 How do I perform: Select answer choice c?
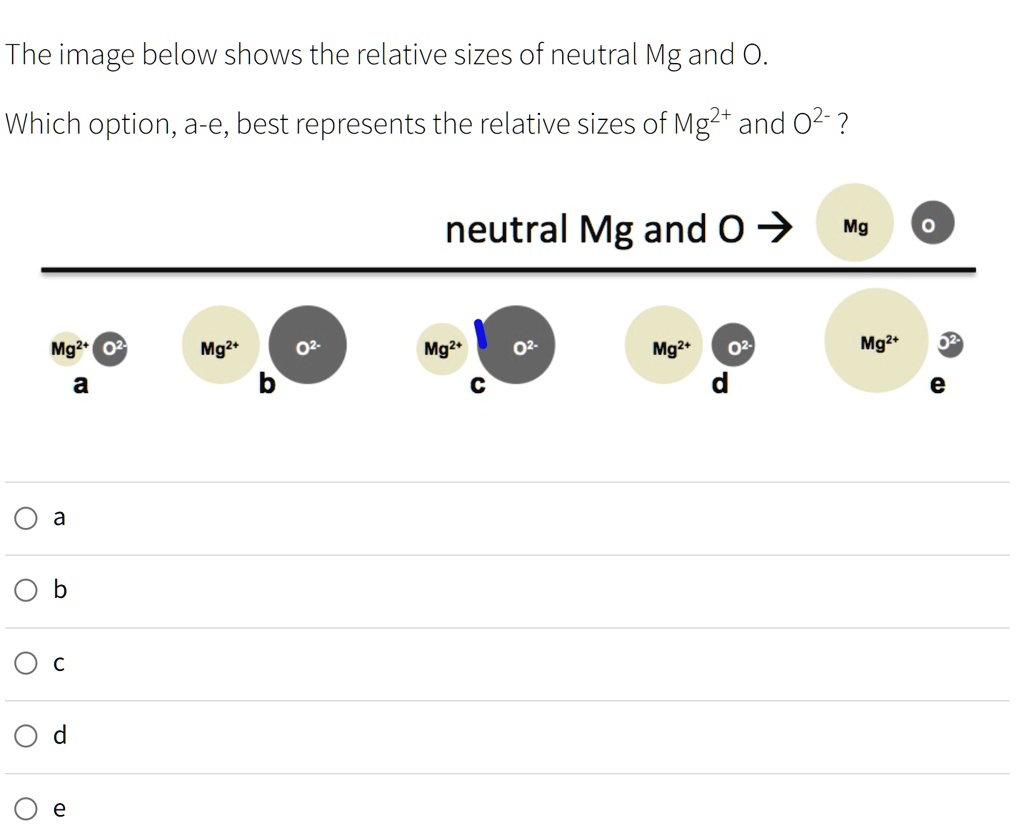tap(25, 662)
